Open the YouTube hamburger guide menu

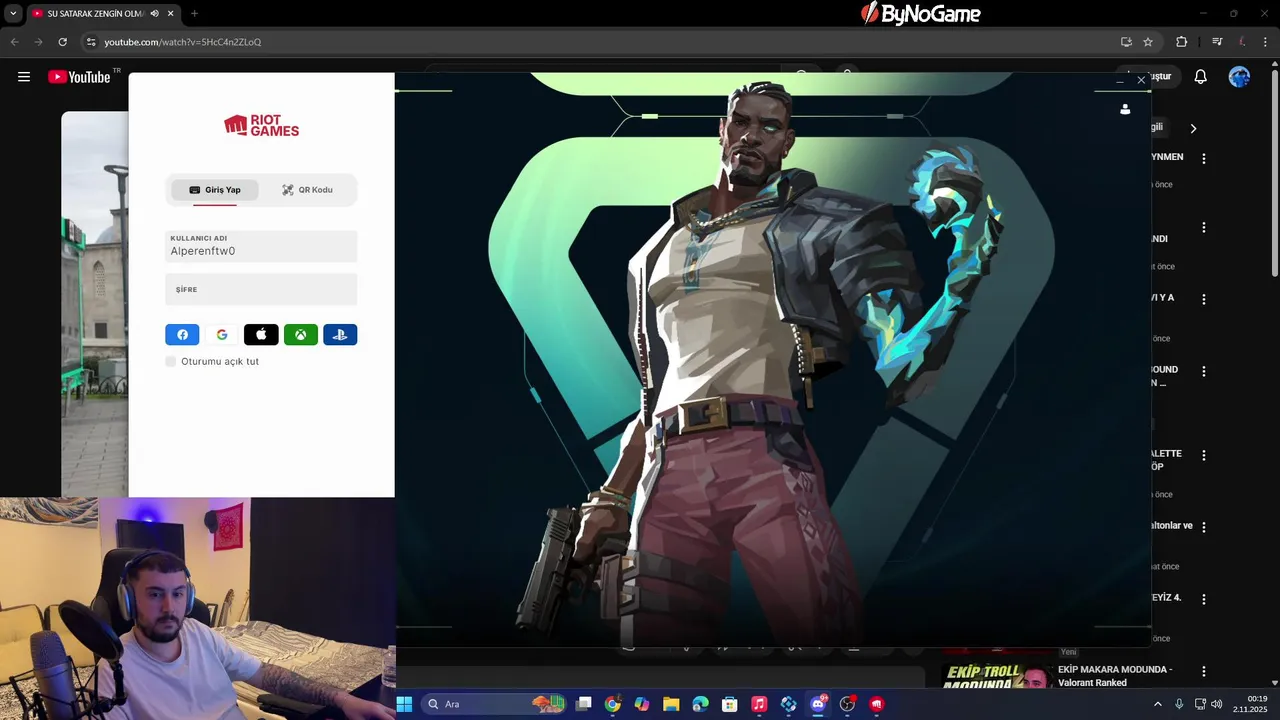tap(24, 77)
